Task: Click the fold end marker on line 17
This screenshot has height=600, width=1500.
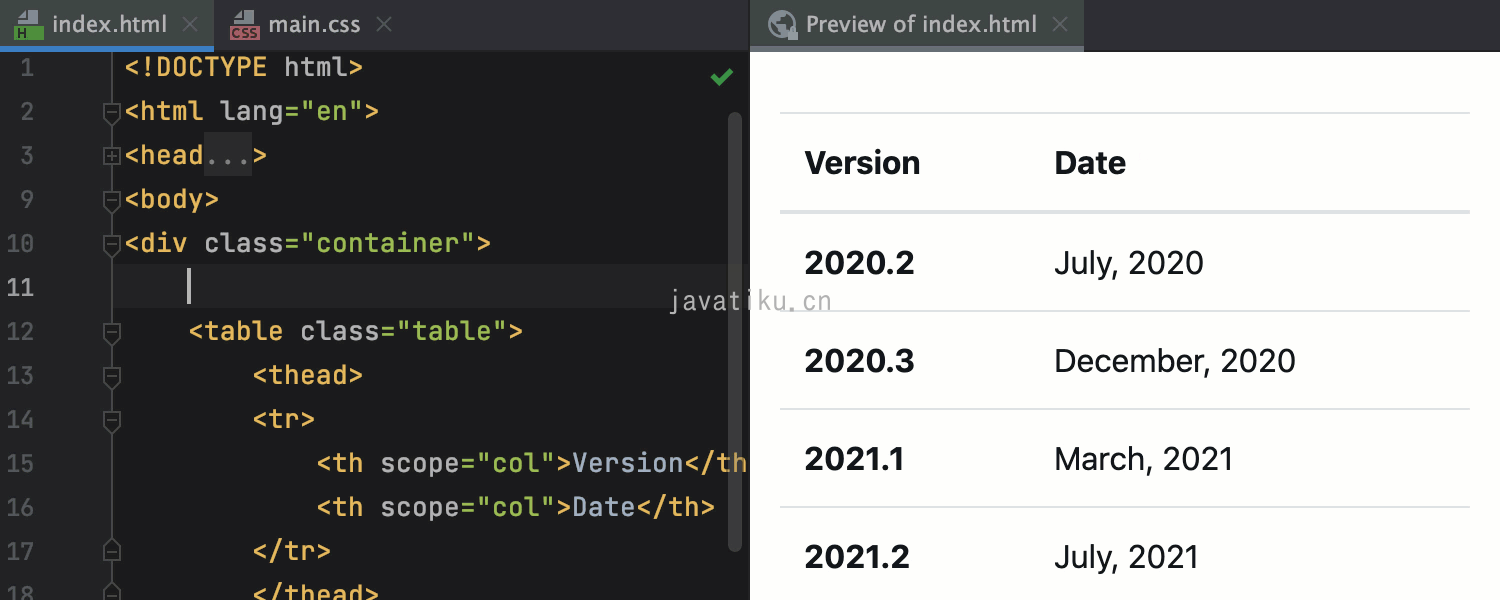Action: [x=112, y=551]
